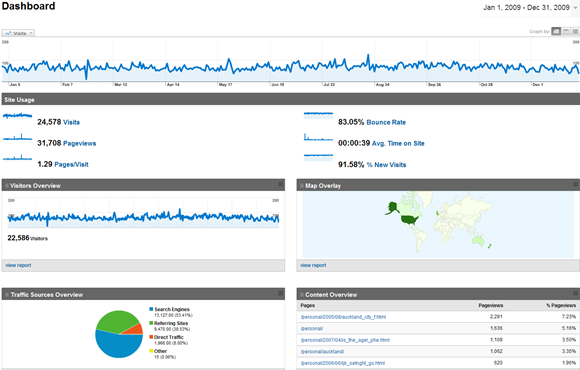Open the % New Visits link

[387, 165]
